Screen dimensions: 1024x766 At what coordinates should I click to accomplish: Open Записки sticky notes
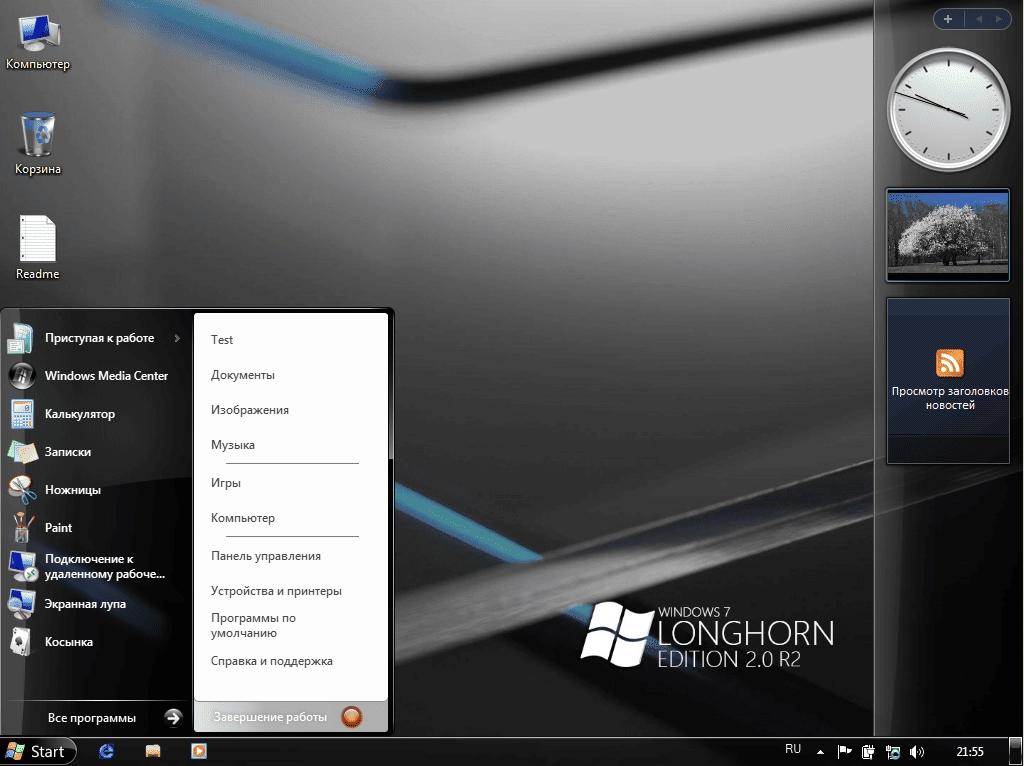pyautogui.click(x=95, y=451)
